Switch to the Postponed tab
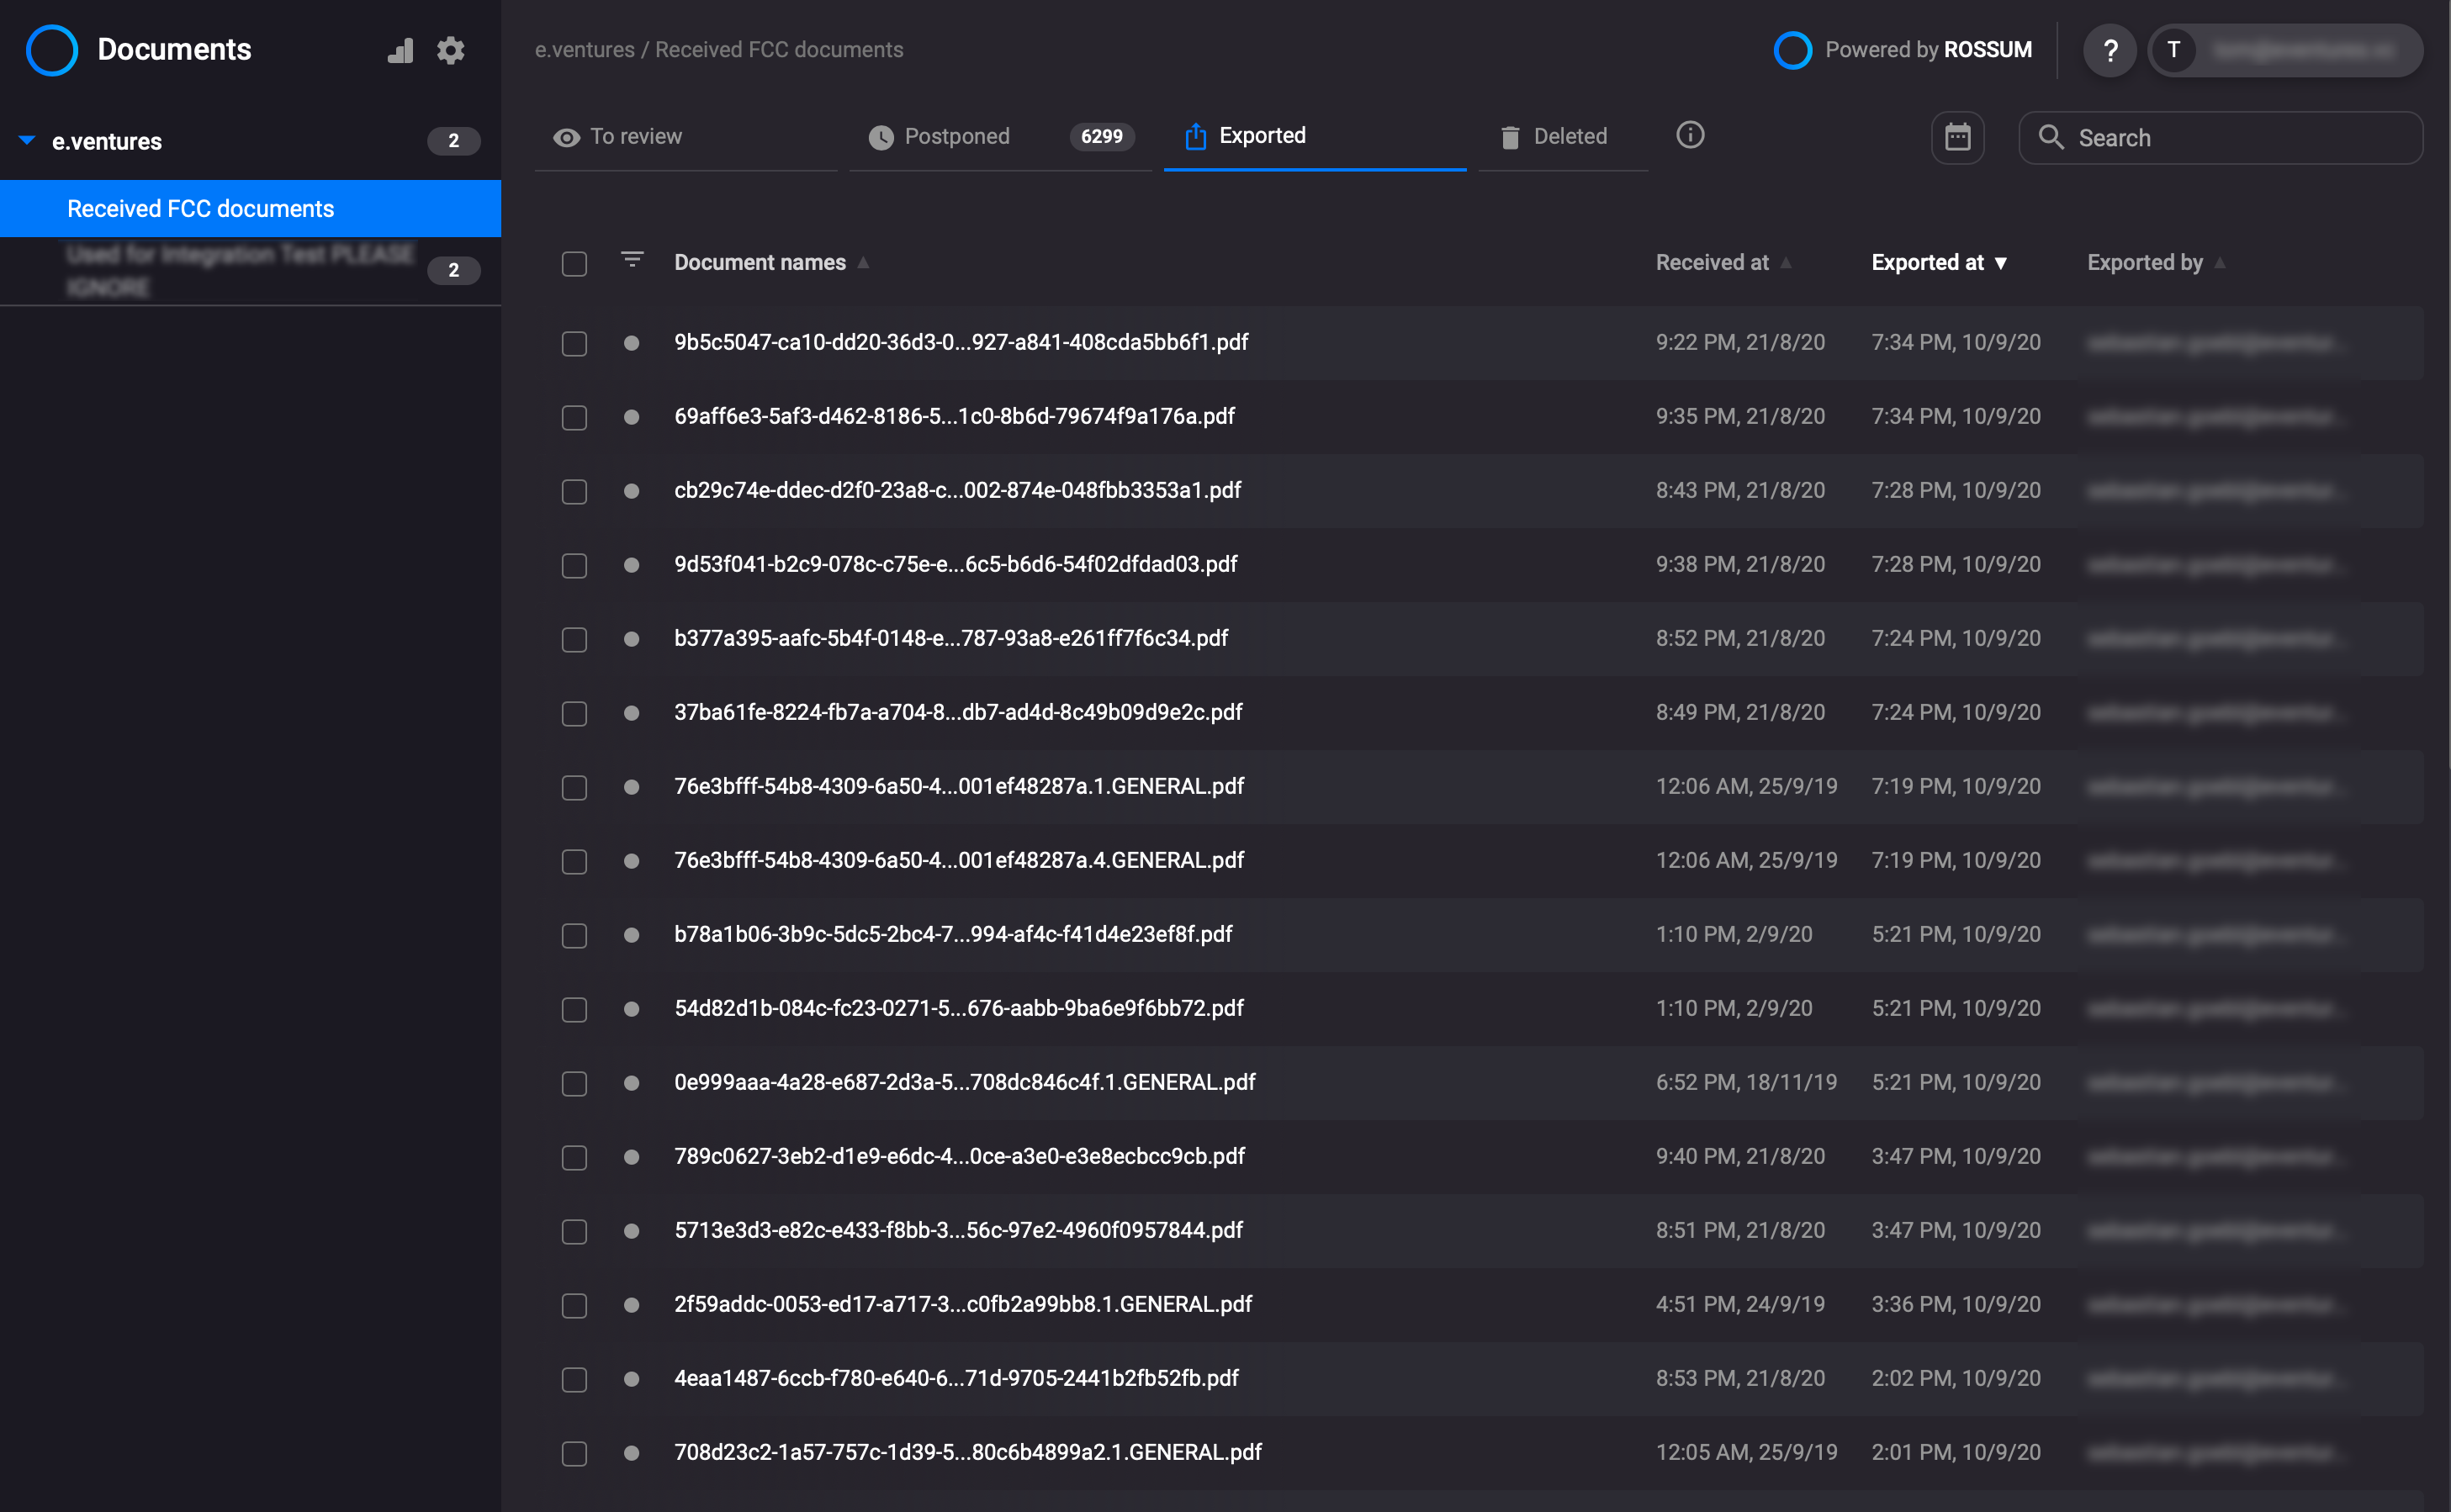 (956, 136)
